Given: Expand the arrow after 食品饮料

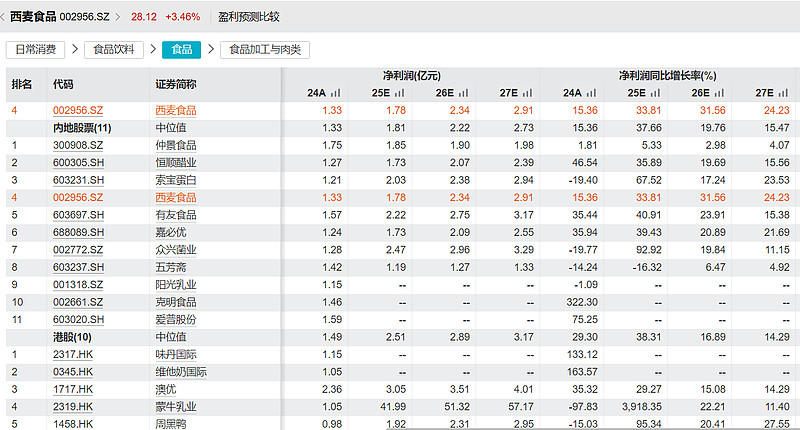Looking at the screenshot, I should [x=153, y=49].
